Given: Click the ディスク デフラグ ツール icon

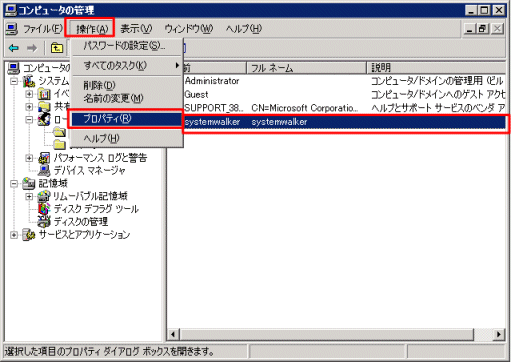Looking at the screenshot, I should [44, 209].
